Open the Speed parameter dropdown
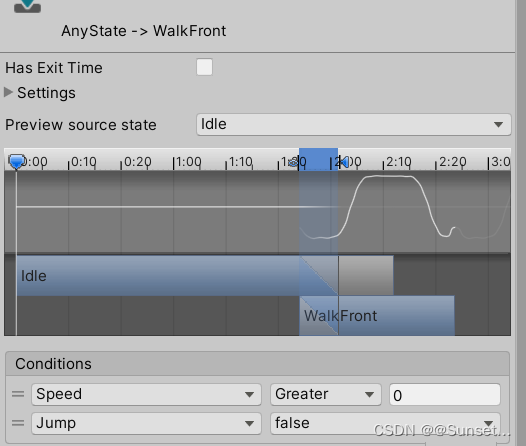 pyautogui.click(x=146, y=394)
